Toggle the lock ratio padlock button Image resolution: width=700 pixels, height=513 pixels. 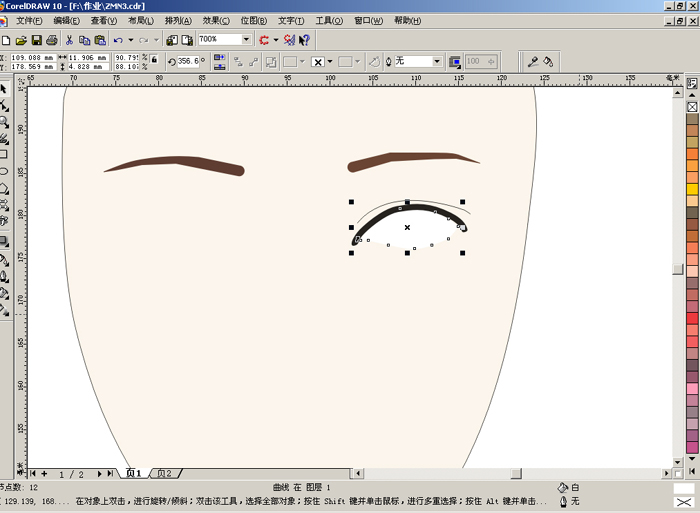coord(153,61)
